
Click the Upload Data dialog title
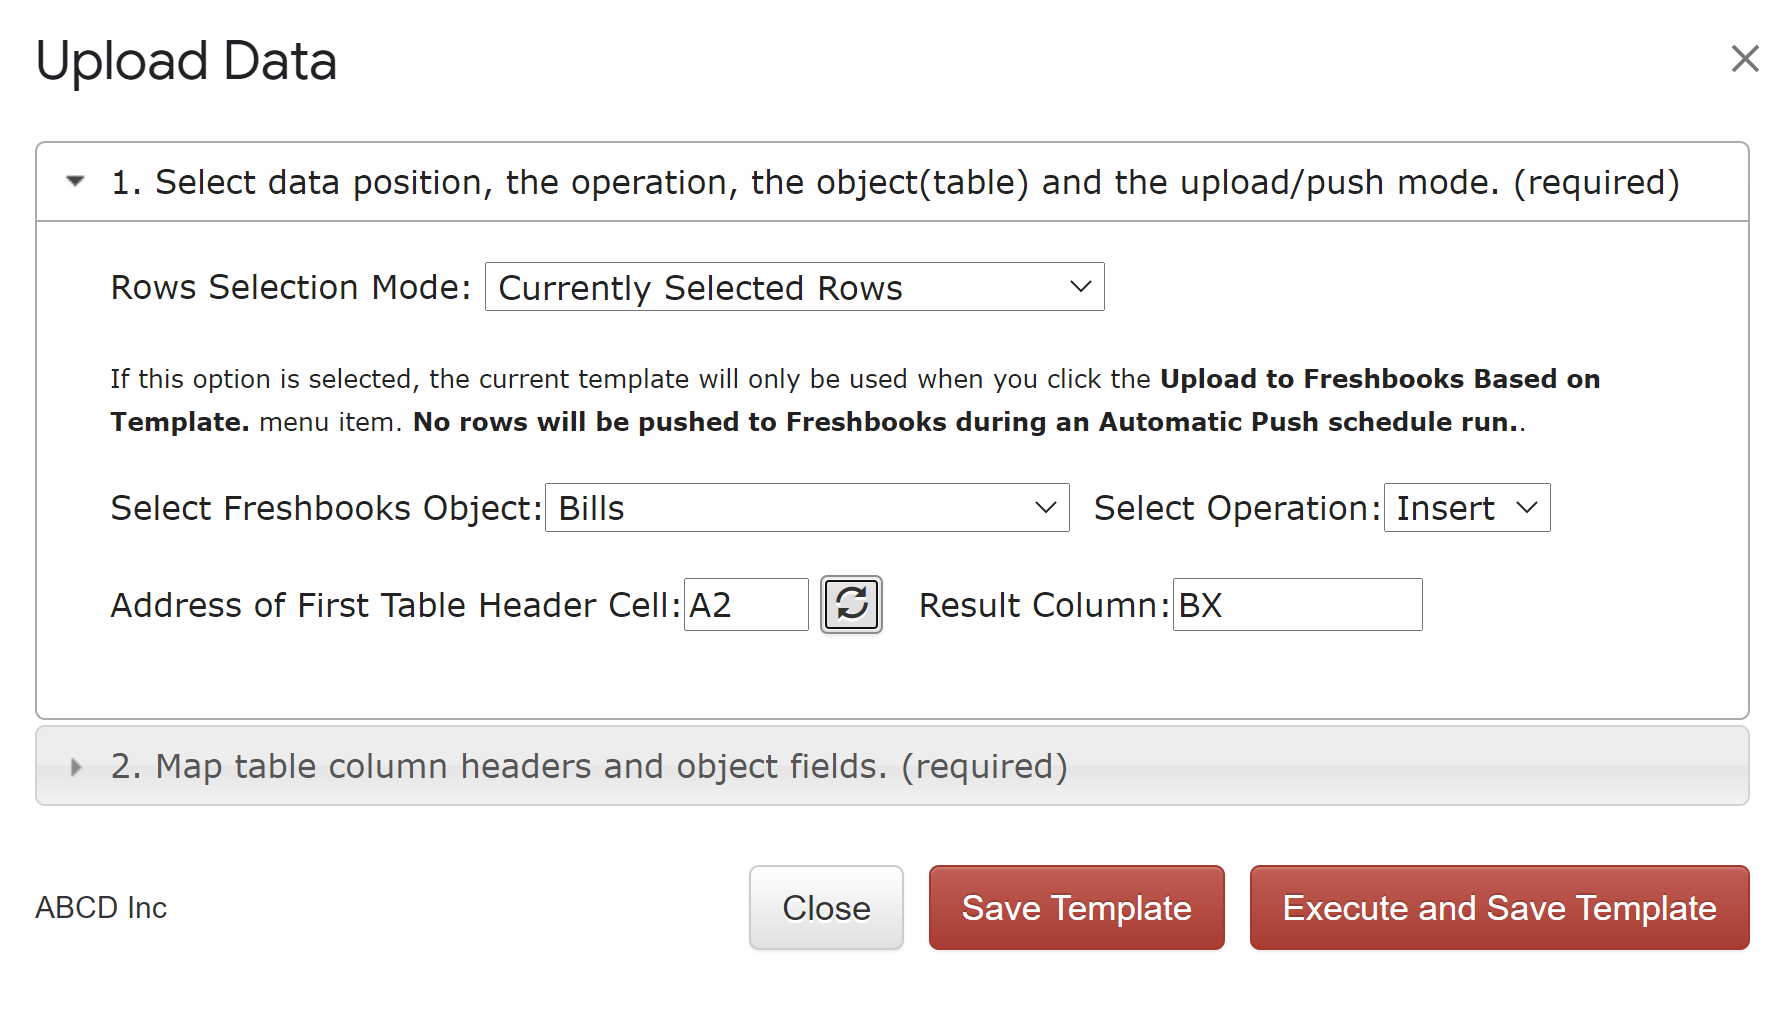coord(186,61)
